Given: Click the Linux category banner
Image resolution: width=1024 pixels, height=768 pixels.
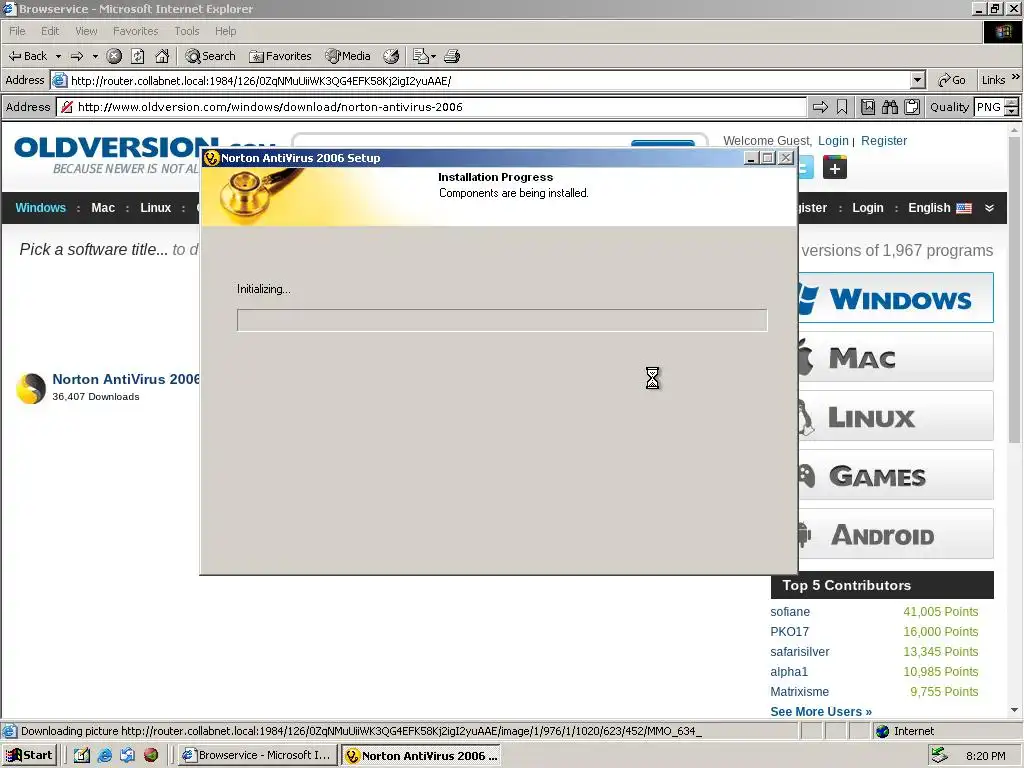Looking at the screenshot, I should [x=896, y=415].
